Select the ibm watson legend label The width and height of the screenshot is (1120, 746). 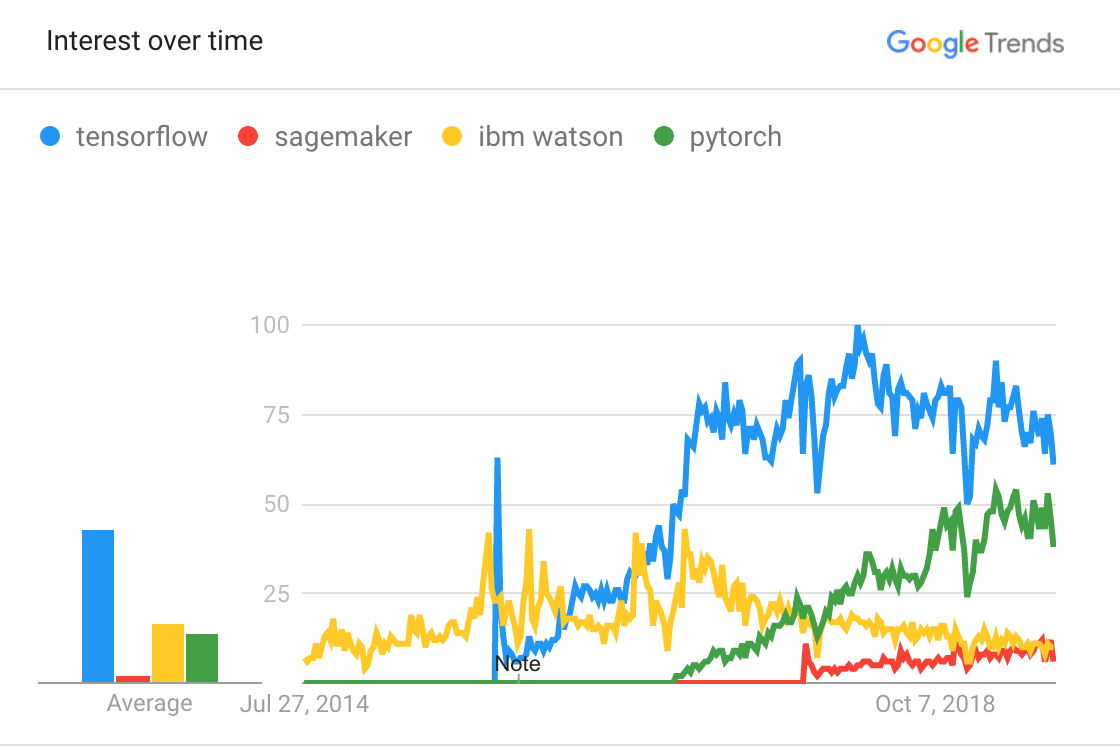click(x=550, y=137)
